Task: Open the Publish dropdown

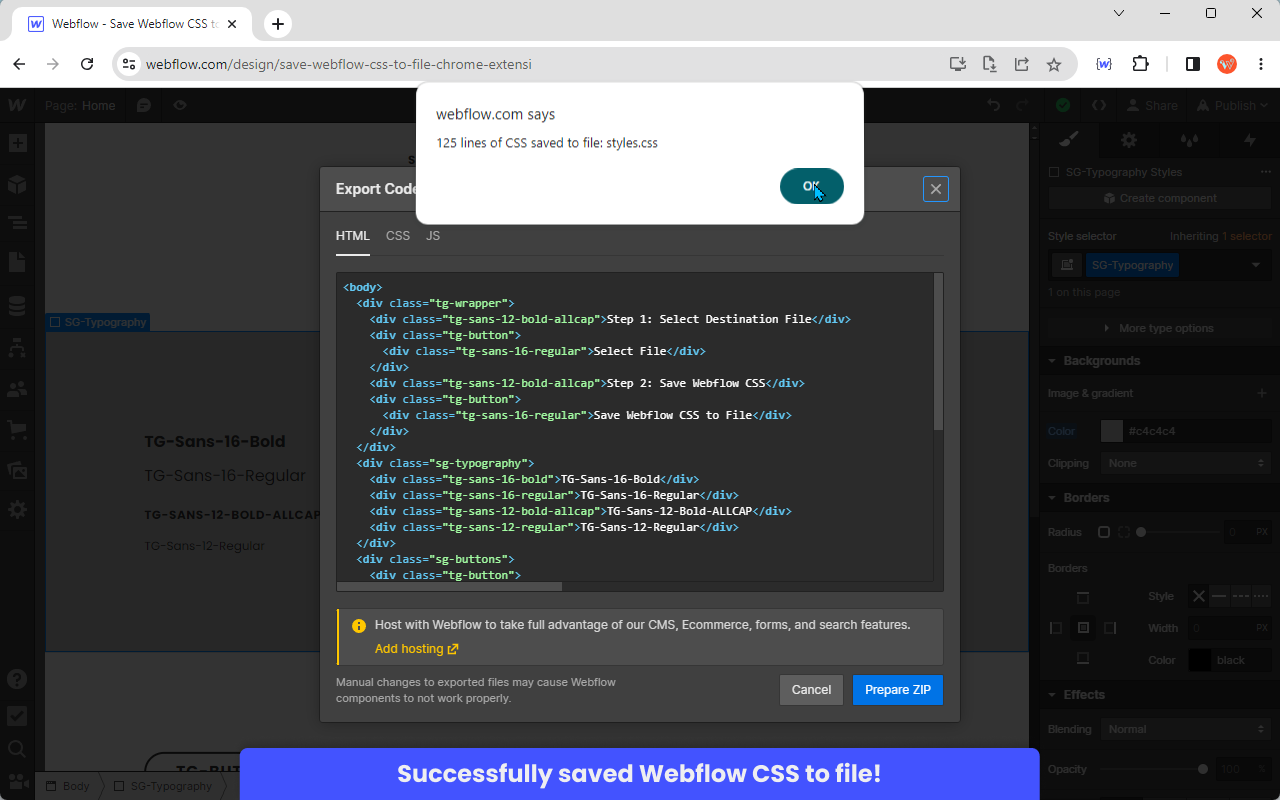Action: pos(1233,105)
